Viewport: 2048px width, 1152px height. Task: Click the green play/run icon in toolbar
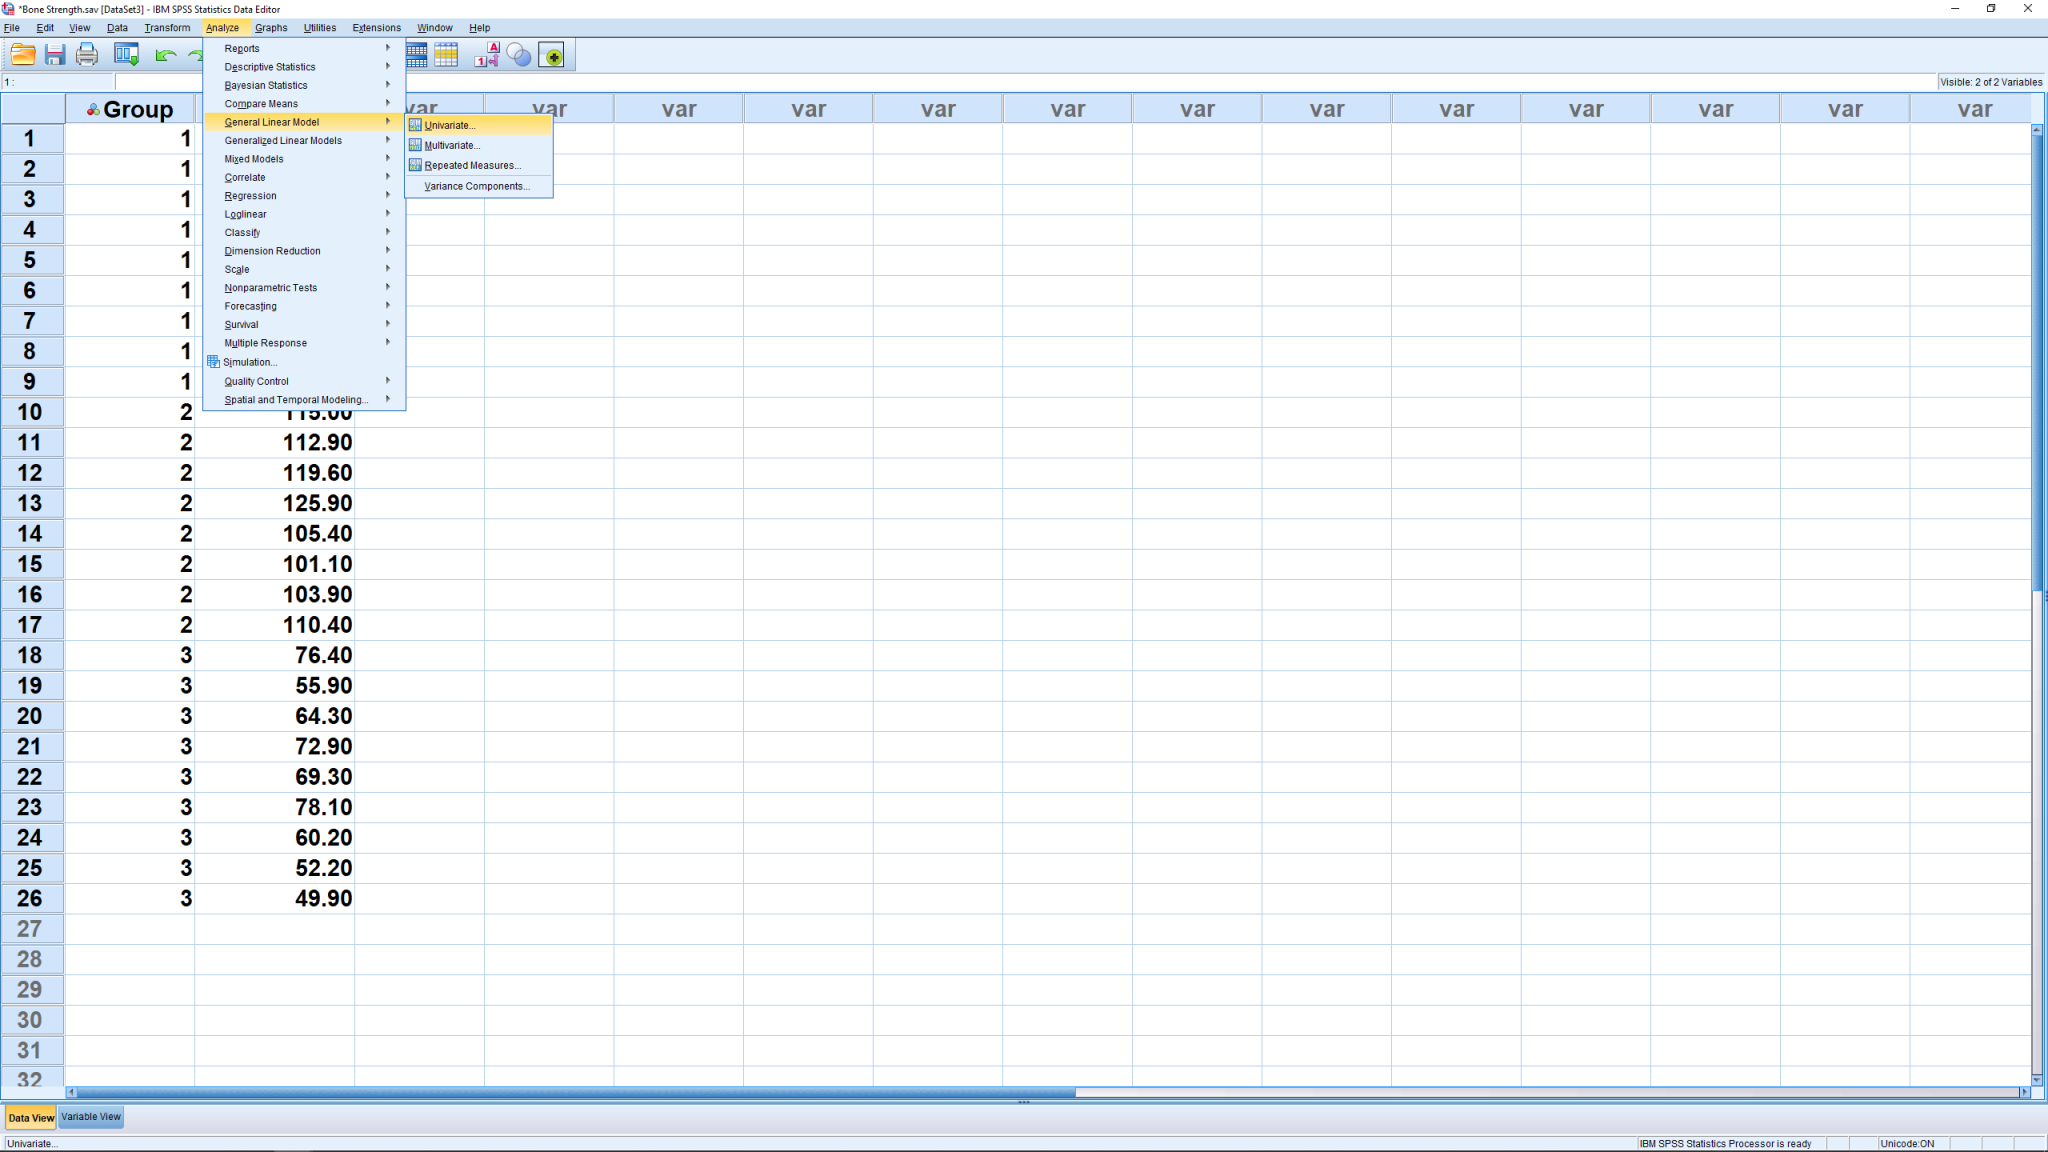[x=554, y=55]
